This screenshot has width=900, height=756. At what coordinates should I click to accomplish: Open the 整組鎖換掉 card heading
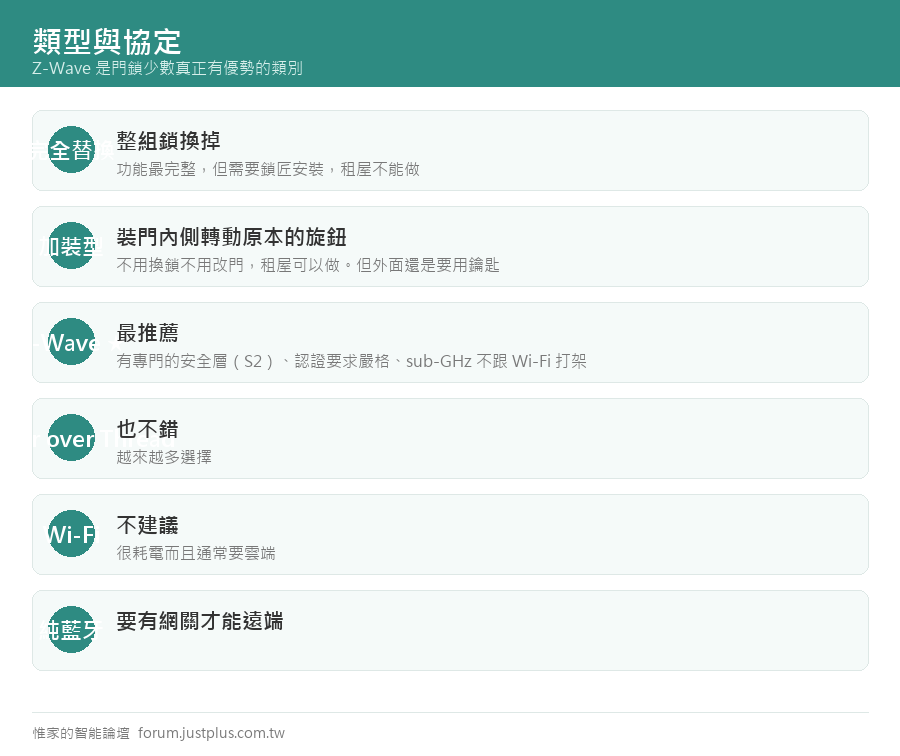[x=168, y=141]
